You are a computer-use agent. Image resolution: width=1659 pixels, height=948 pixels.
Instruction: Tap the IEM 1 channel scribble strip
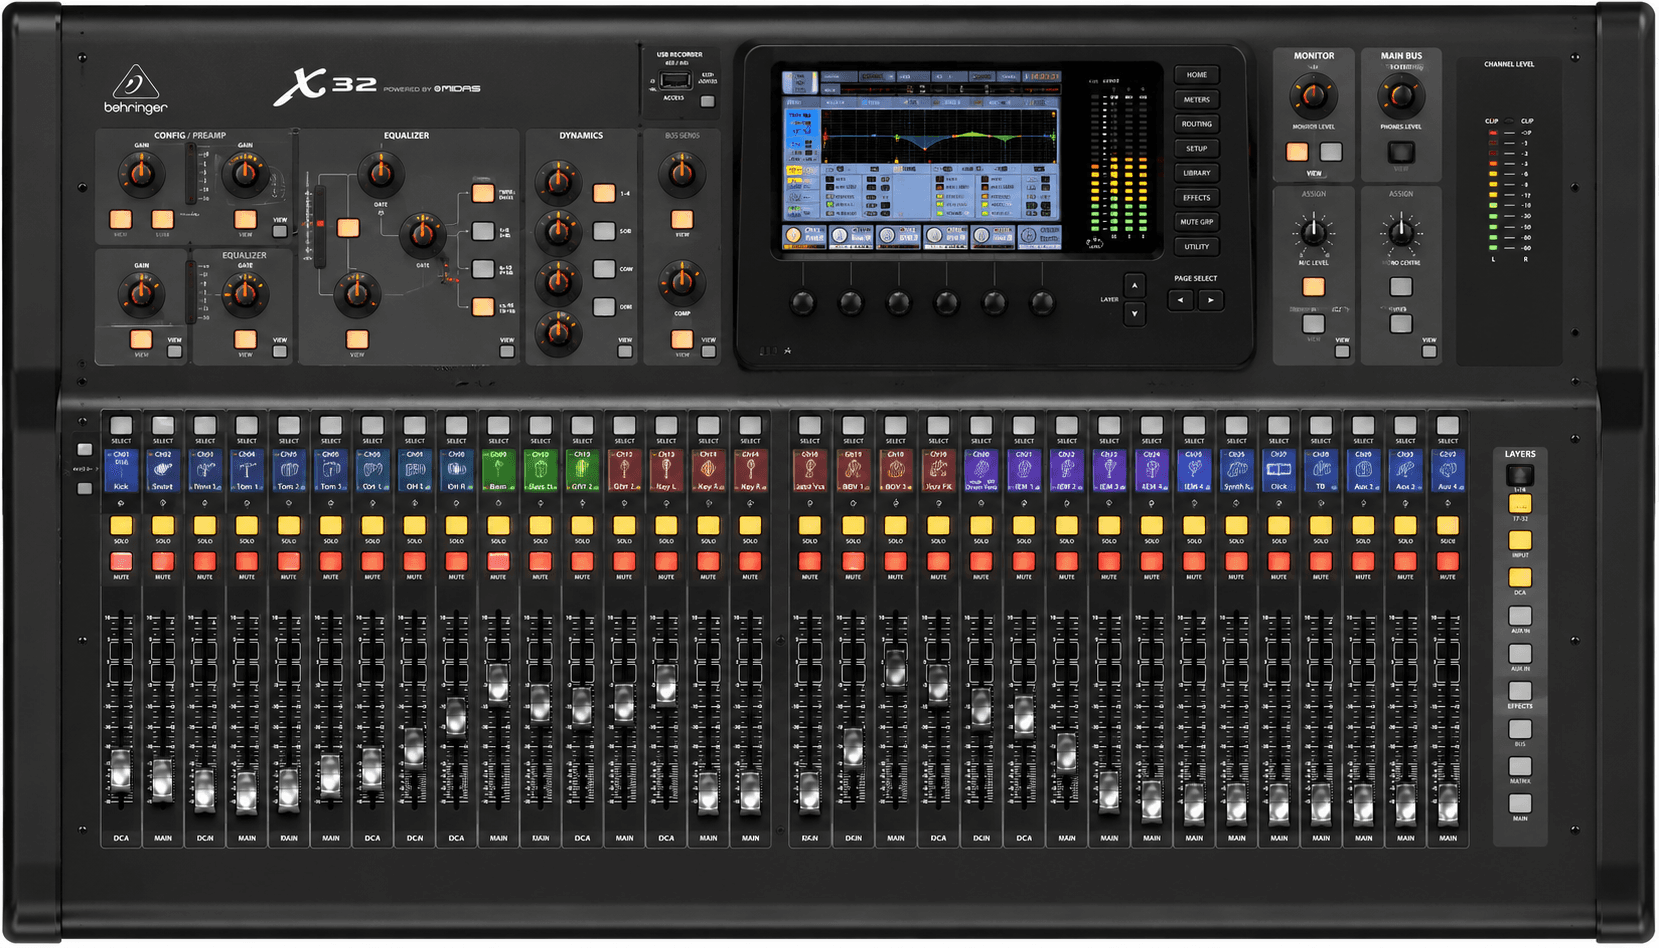pyautogui.click(x=1024, y=470)
